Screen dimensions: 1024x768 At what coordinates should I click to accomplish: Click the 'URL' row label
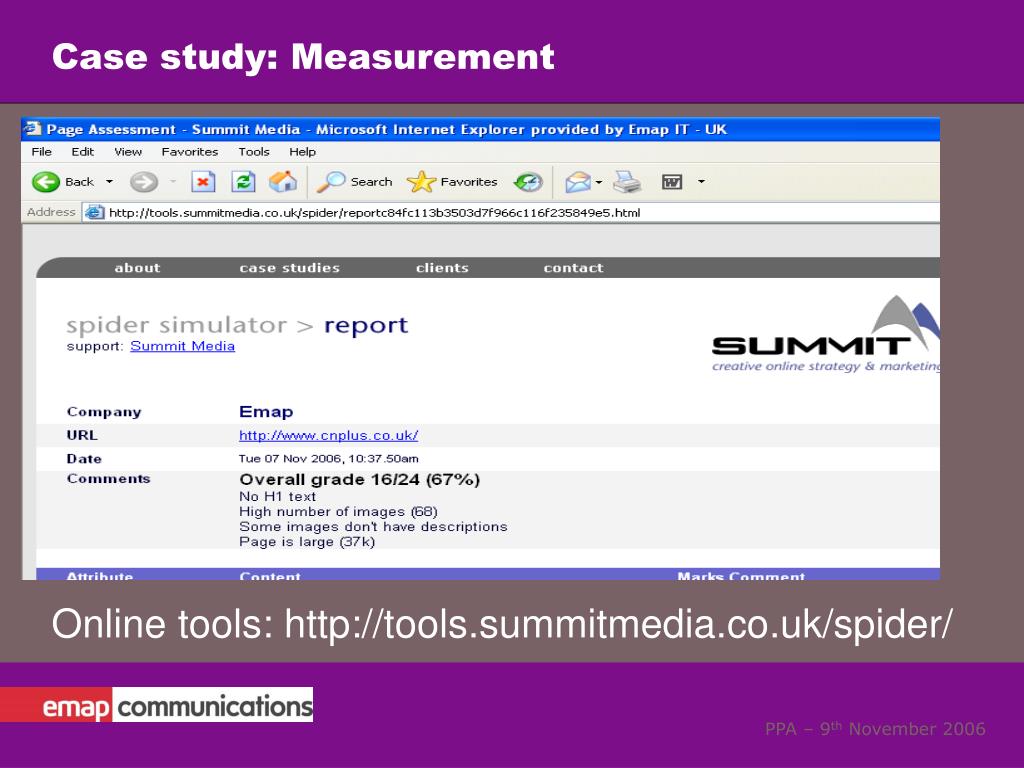(82, 436)
